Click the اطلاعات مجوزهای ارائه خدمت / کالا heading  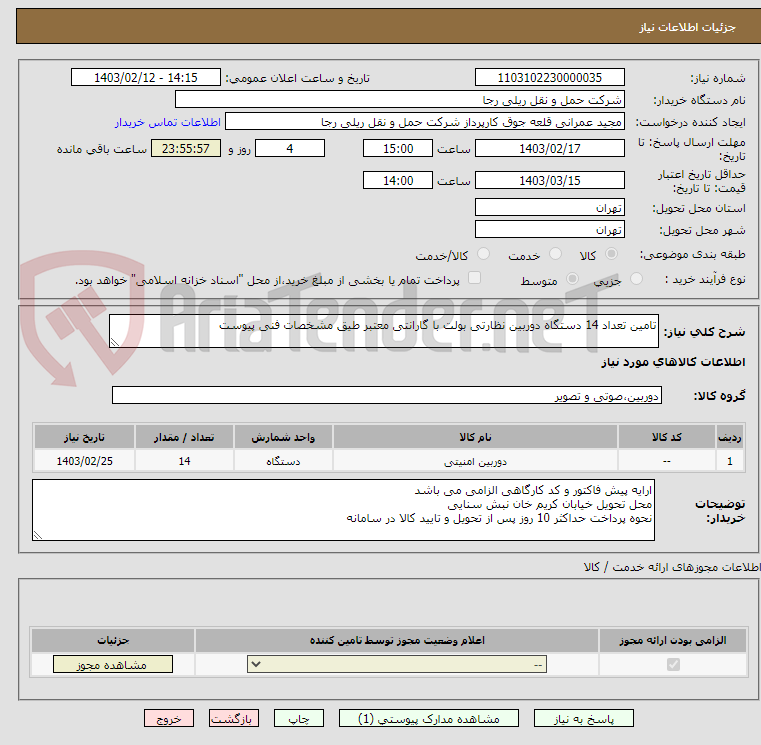[x=672, y=566]
